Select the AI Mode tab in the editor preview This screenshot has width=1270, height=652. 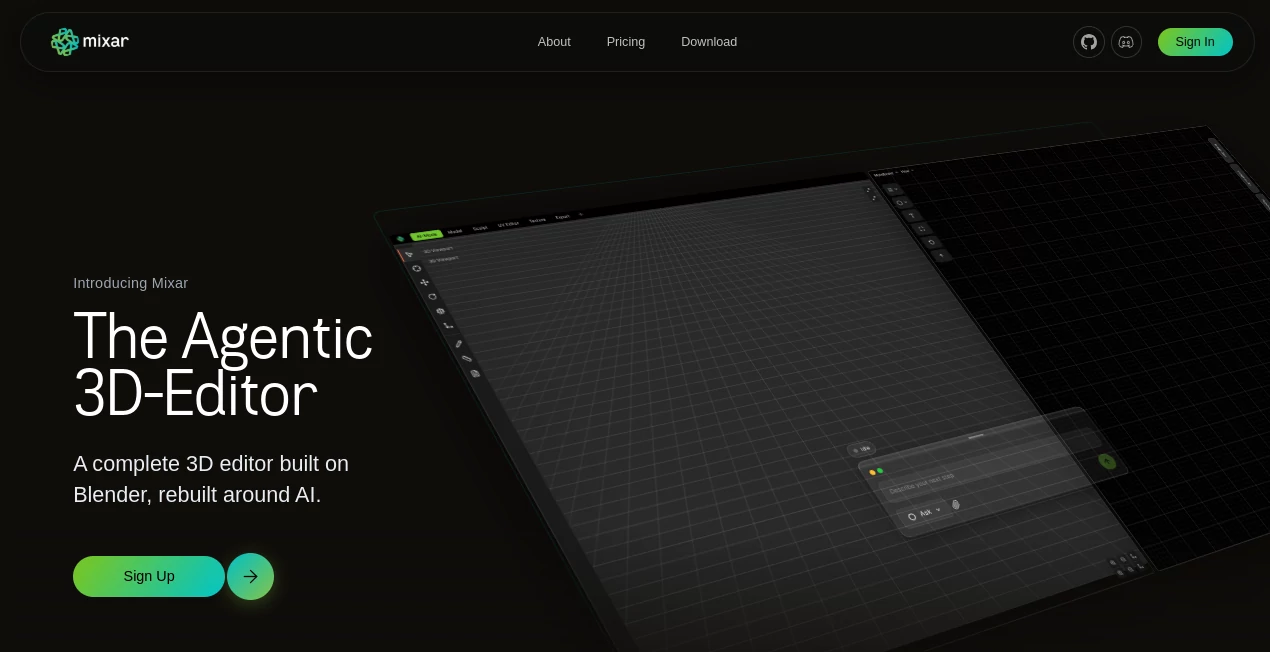(426, 235)
